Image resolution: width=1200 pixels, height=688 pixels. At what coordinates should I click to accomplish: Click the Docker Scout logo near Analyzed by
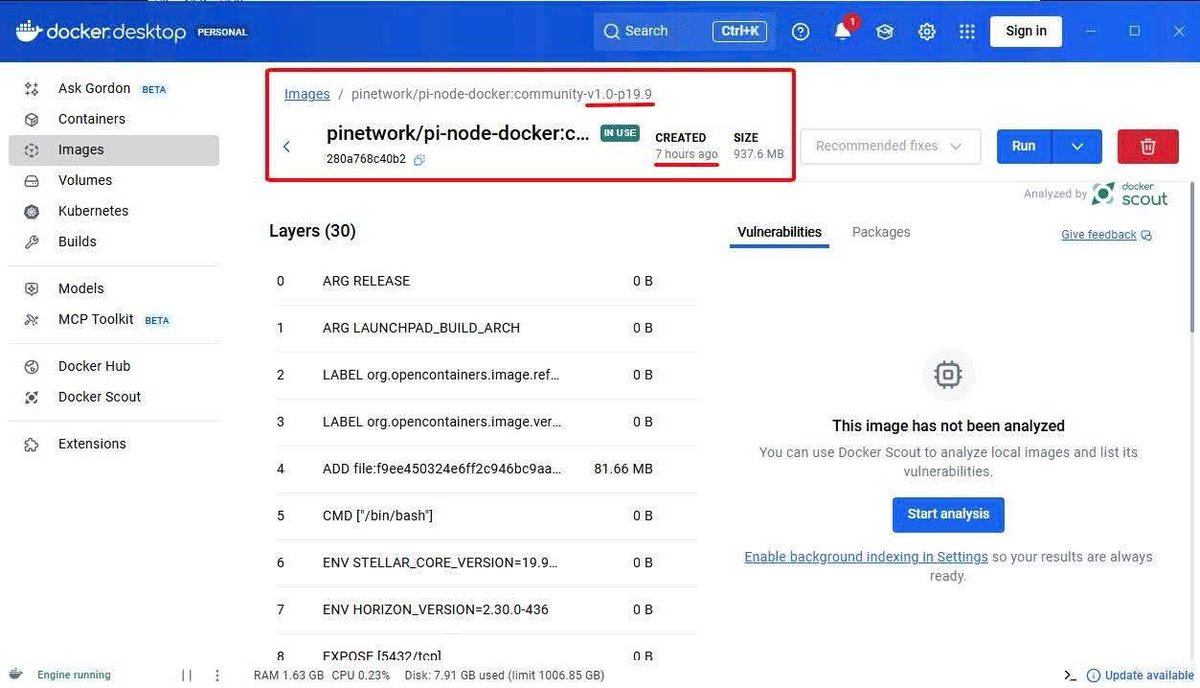(1130, 194)
